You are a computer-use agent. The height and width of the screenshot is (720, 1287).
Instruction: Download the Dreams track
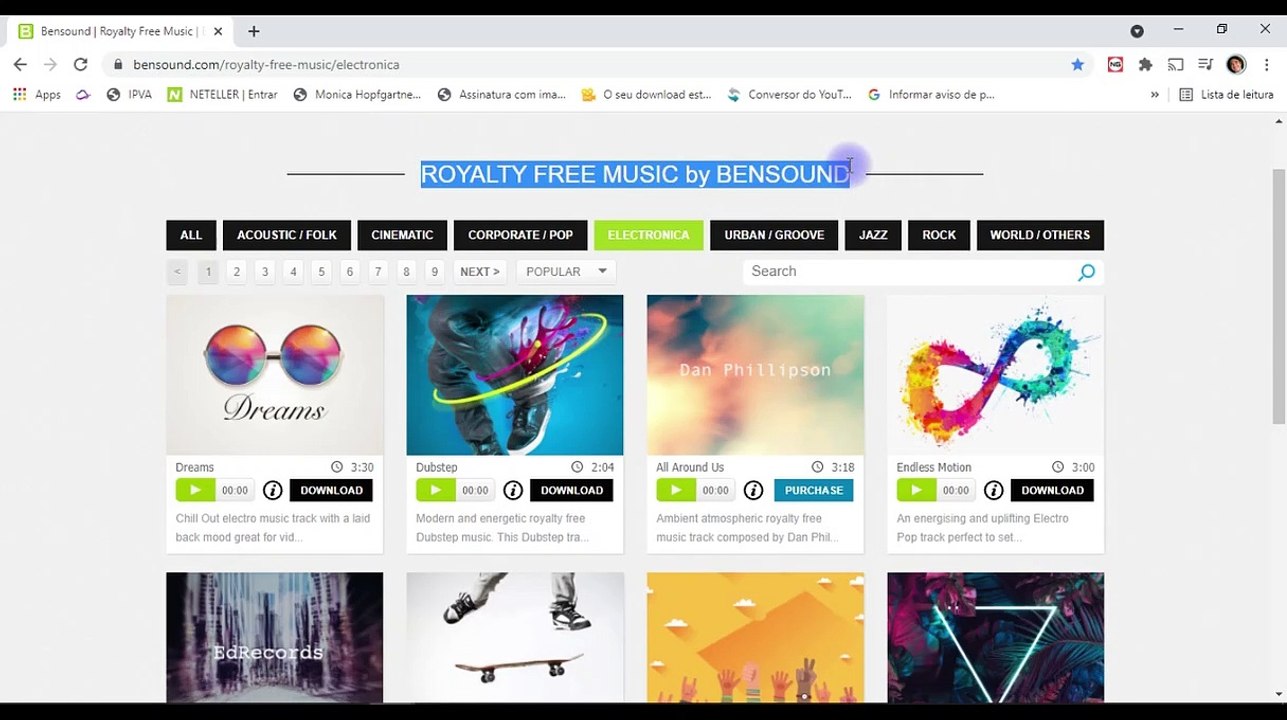point(331,490)
